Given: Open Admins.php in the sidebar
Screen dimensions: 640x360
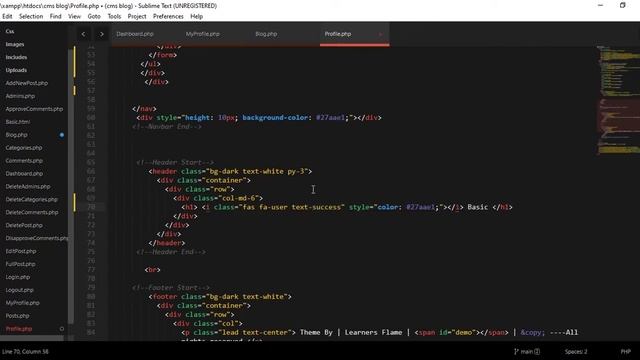Looking at the screenshot, I should coord(20,96).
